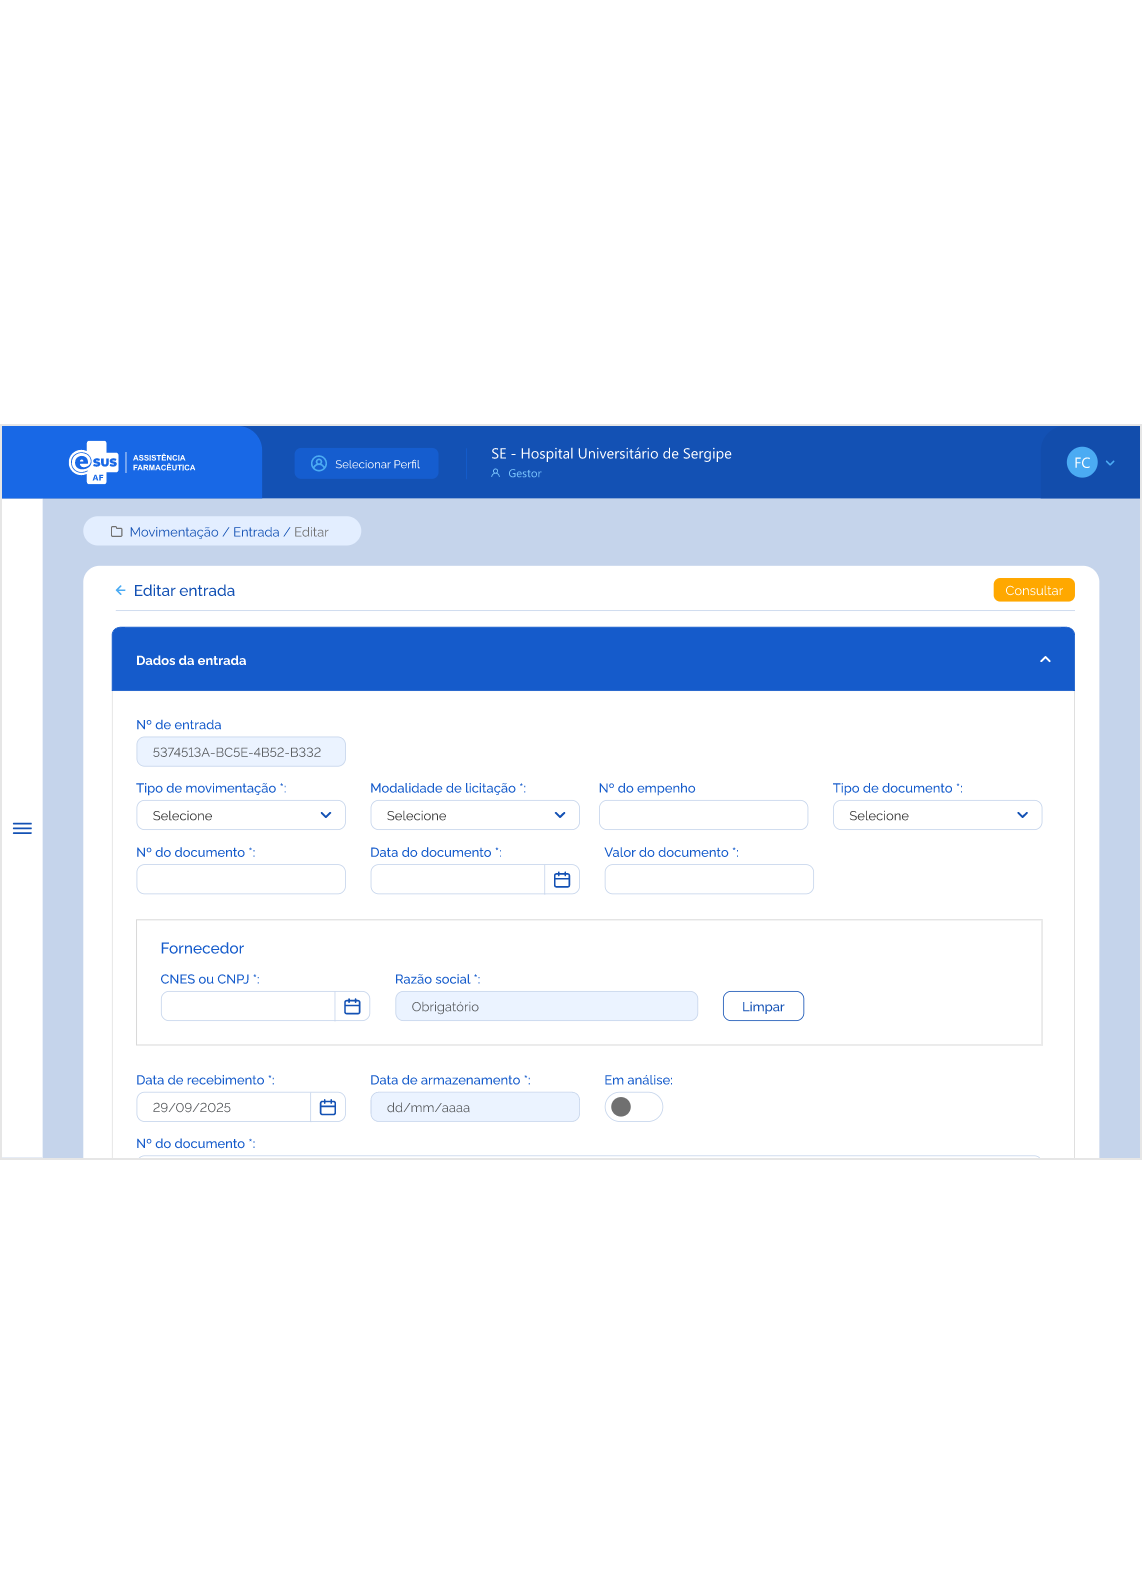Screen dimensions: 1142x1584
Task: Open the Tipo de movimentação dropdown
Action: click(x=241, y=816)
